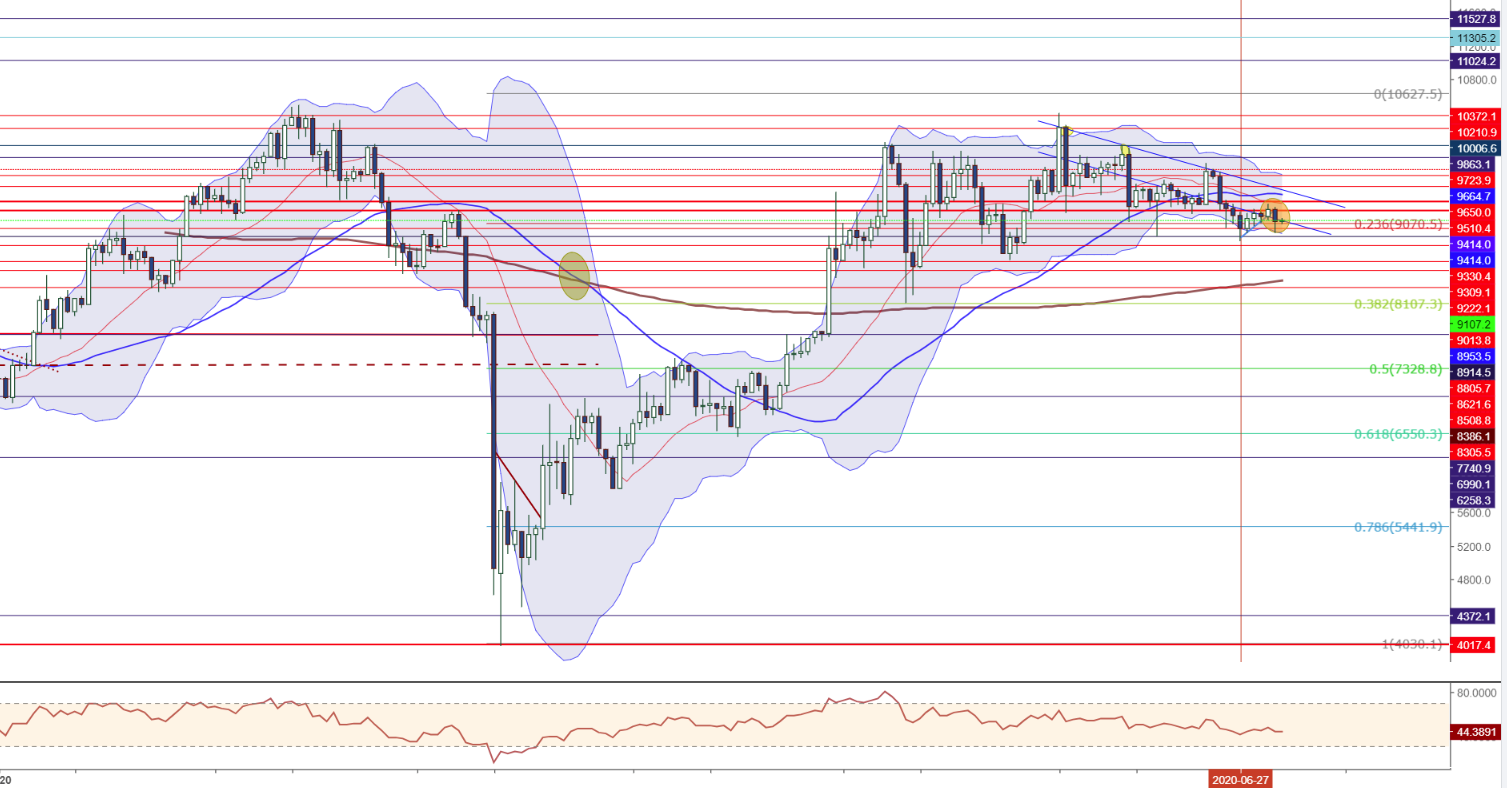Viewport: 1512px width, 788px height.
Task: Click the red 9222.1 price label
Action: click(x=1476, y=308)
